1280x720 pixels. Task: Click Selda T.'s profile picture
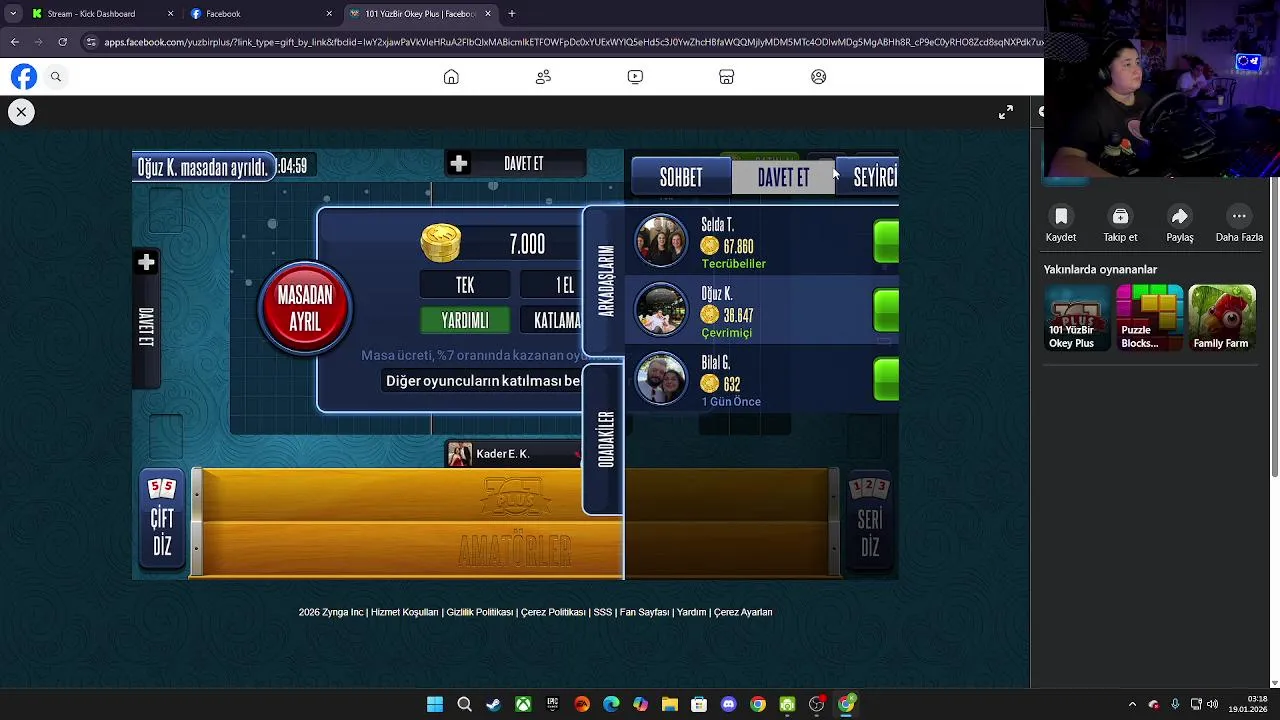[x=661, y=241]
